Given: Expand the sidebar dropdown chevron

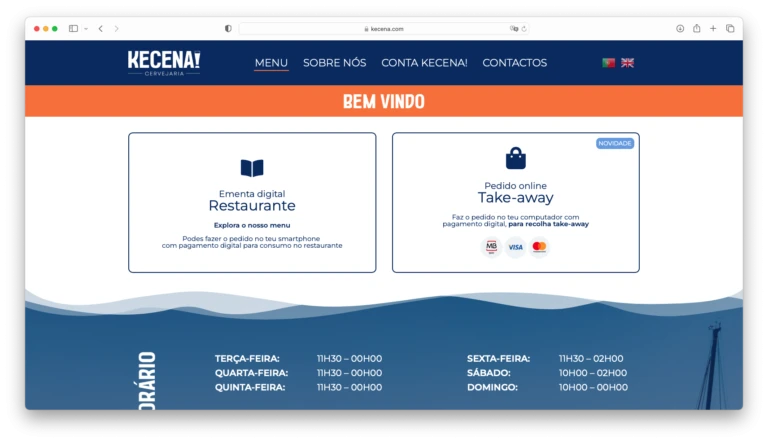Looking at the screenshot, I should pyautogui.click(x=85, y=29).
